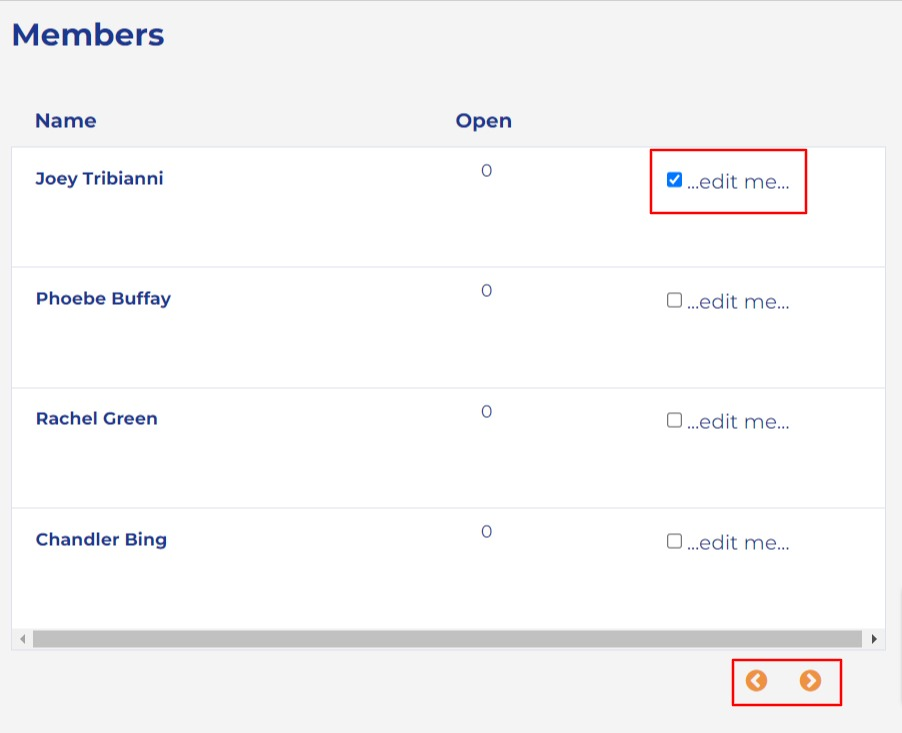Click the orange previous page arrow
This screenshot has height=733, width=902.
click(x=756, y=681)
